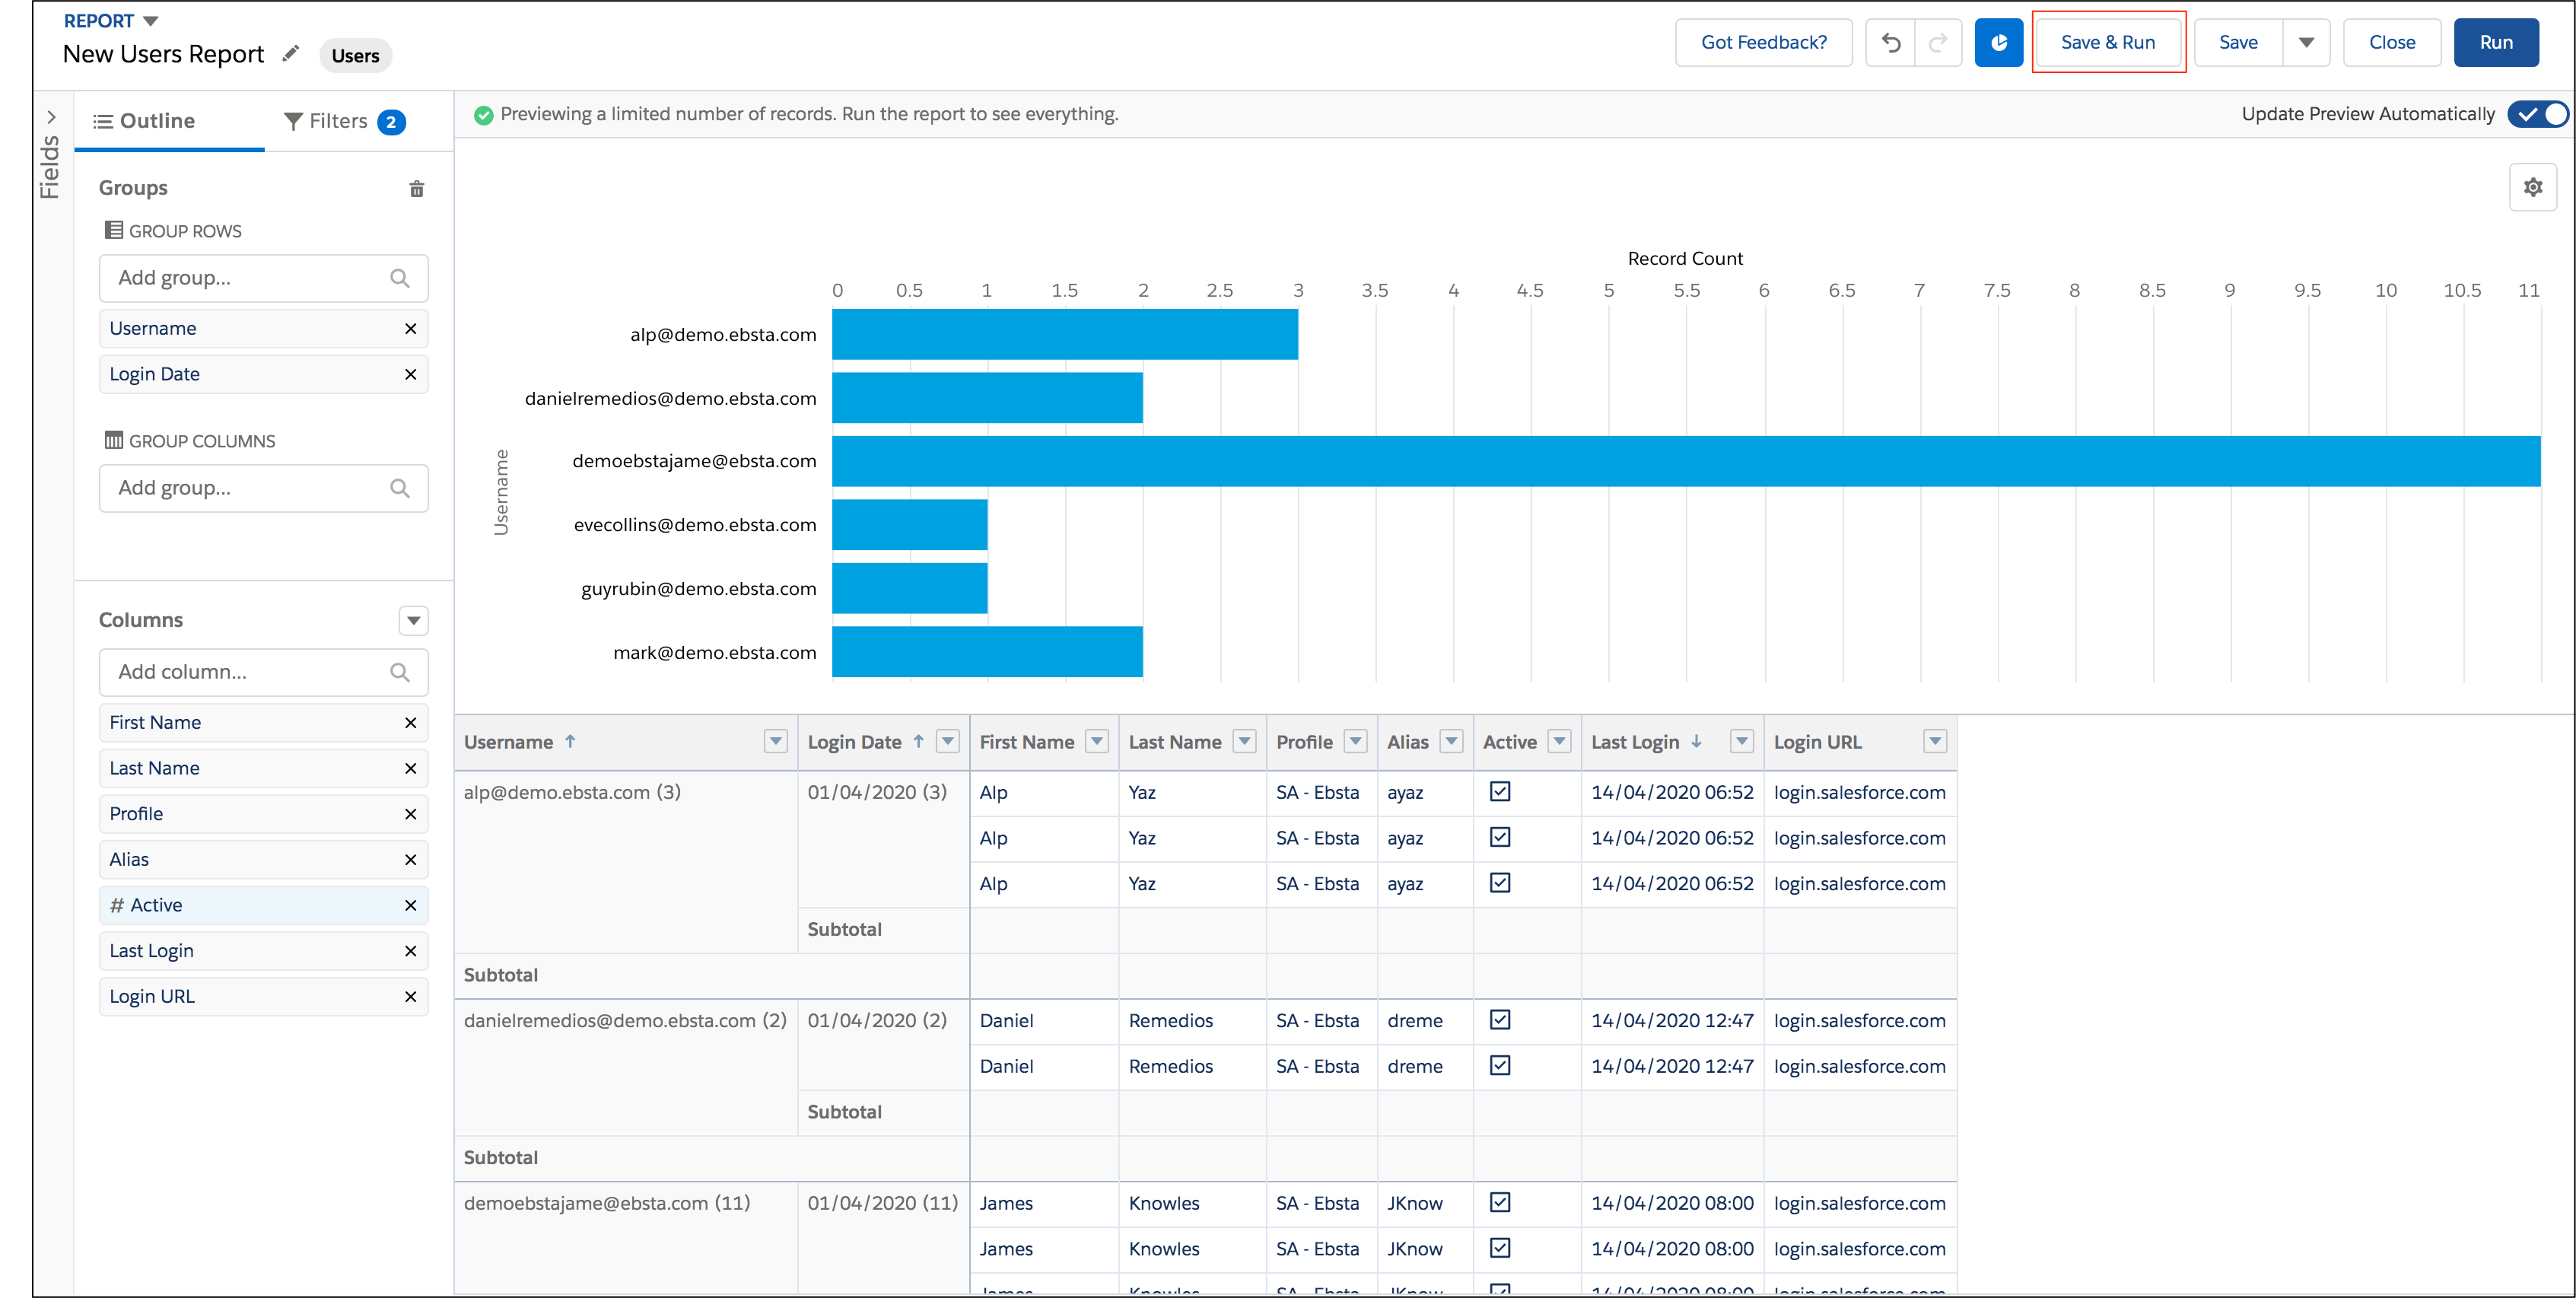Expand the Fields panel arrow
Screen dimensions: 2576x1298
[51, 117]
